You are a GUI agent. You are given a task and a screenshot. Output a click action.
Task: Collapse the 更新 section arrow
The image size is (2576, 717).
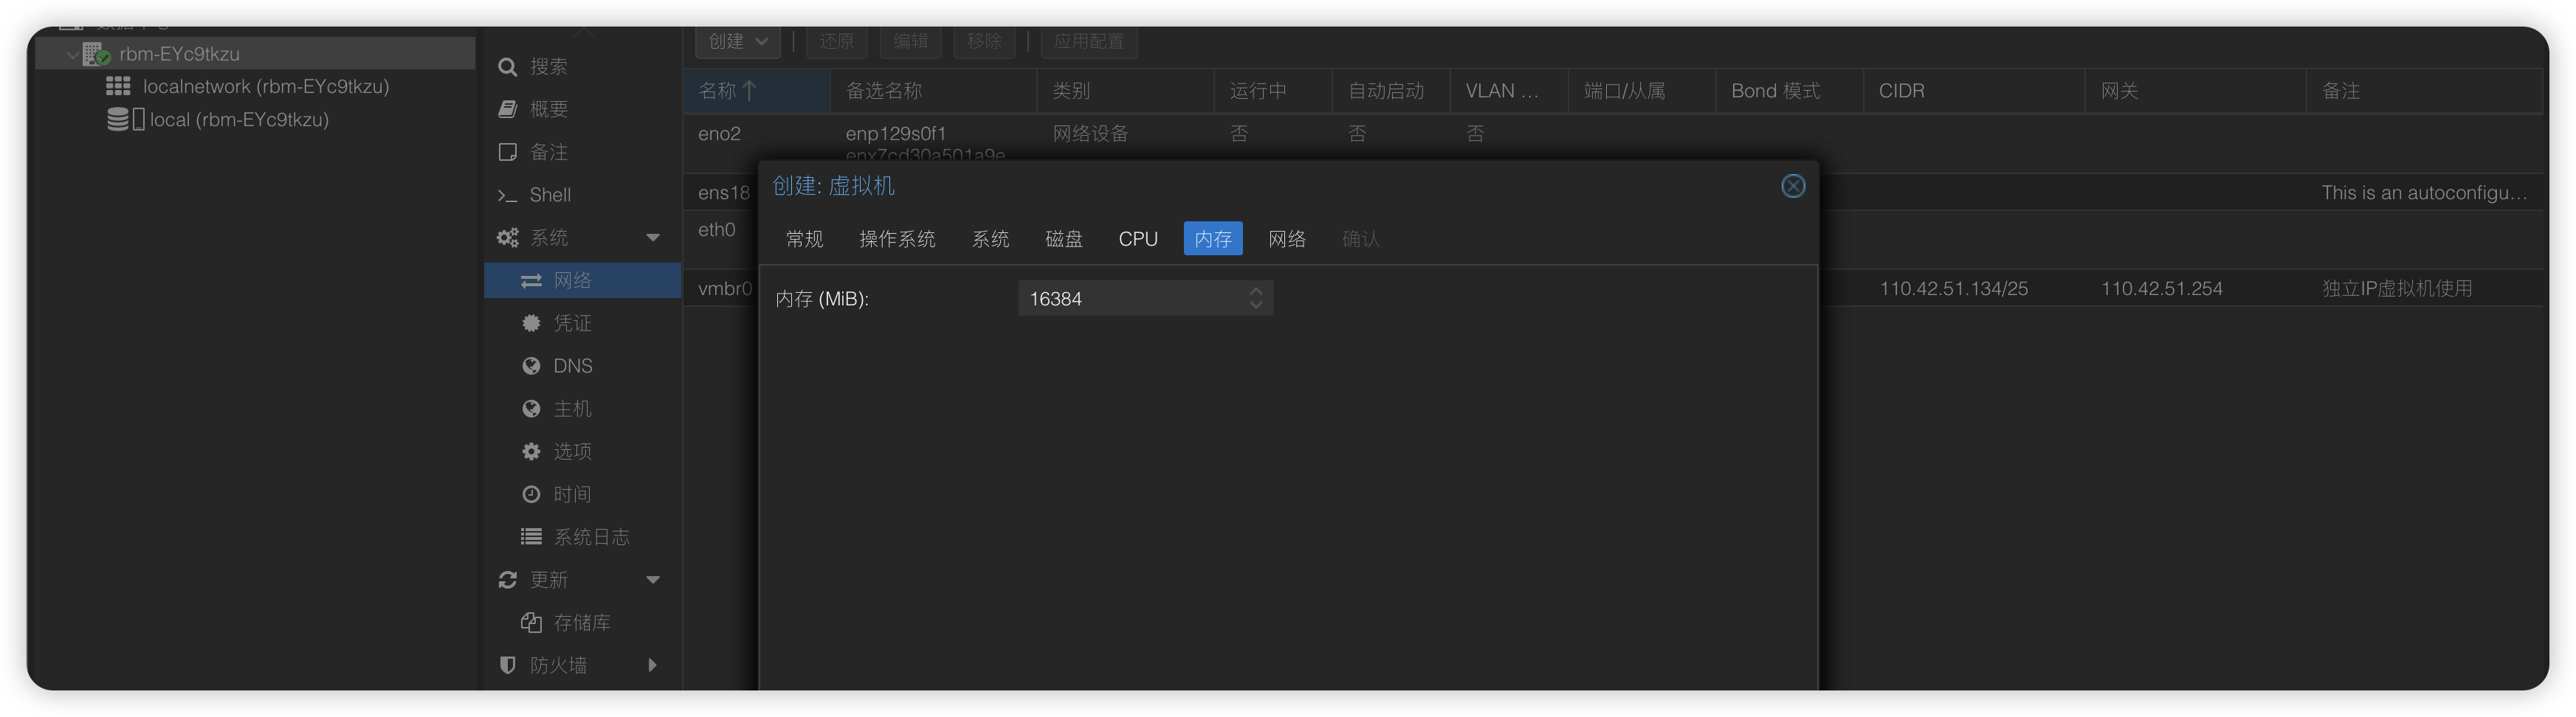click(653, 580)
